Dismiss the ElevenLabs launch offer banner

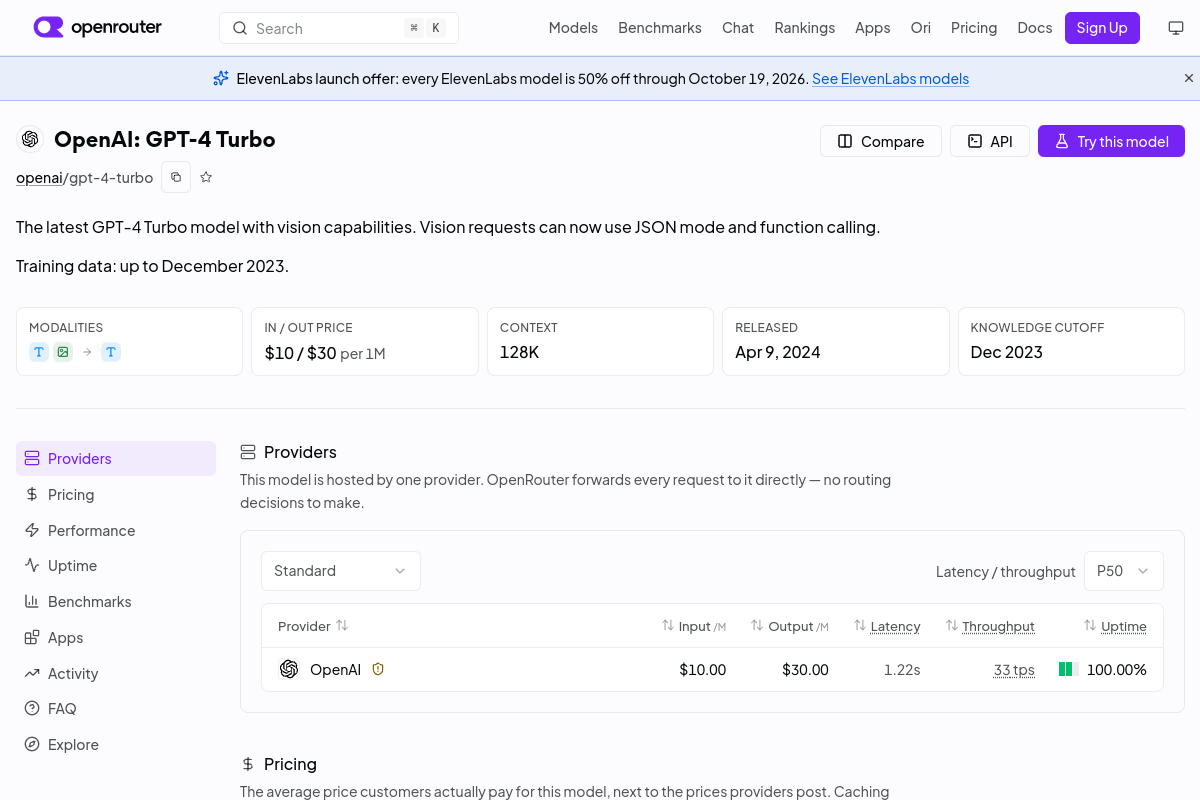1189,78
